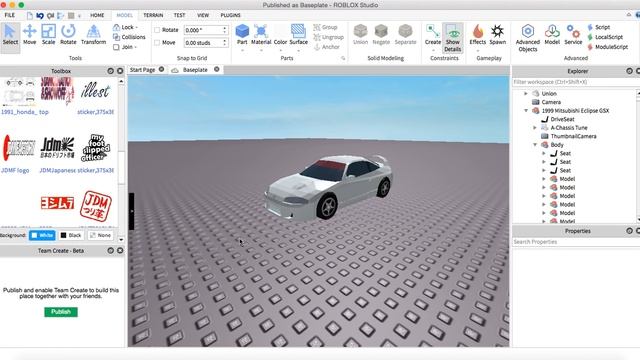
Task: Edit the move snap value 0.00 studs
Action: coord(203,43)
